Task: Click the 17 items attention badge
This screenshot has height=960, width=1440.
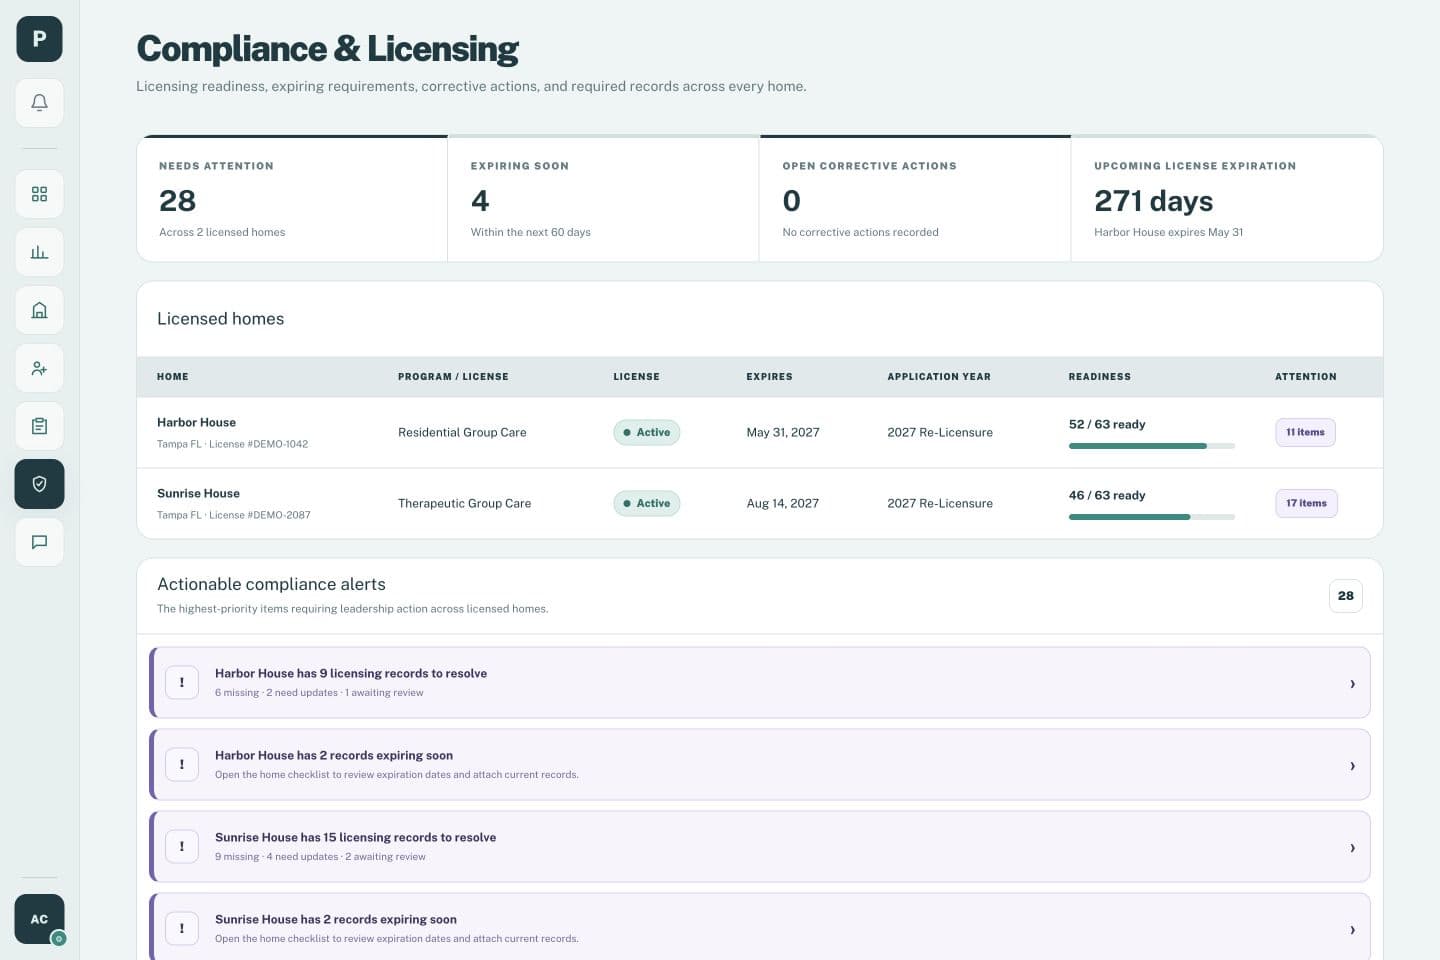Action: tap(1306, 503)
